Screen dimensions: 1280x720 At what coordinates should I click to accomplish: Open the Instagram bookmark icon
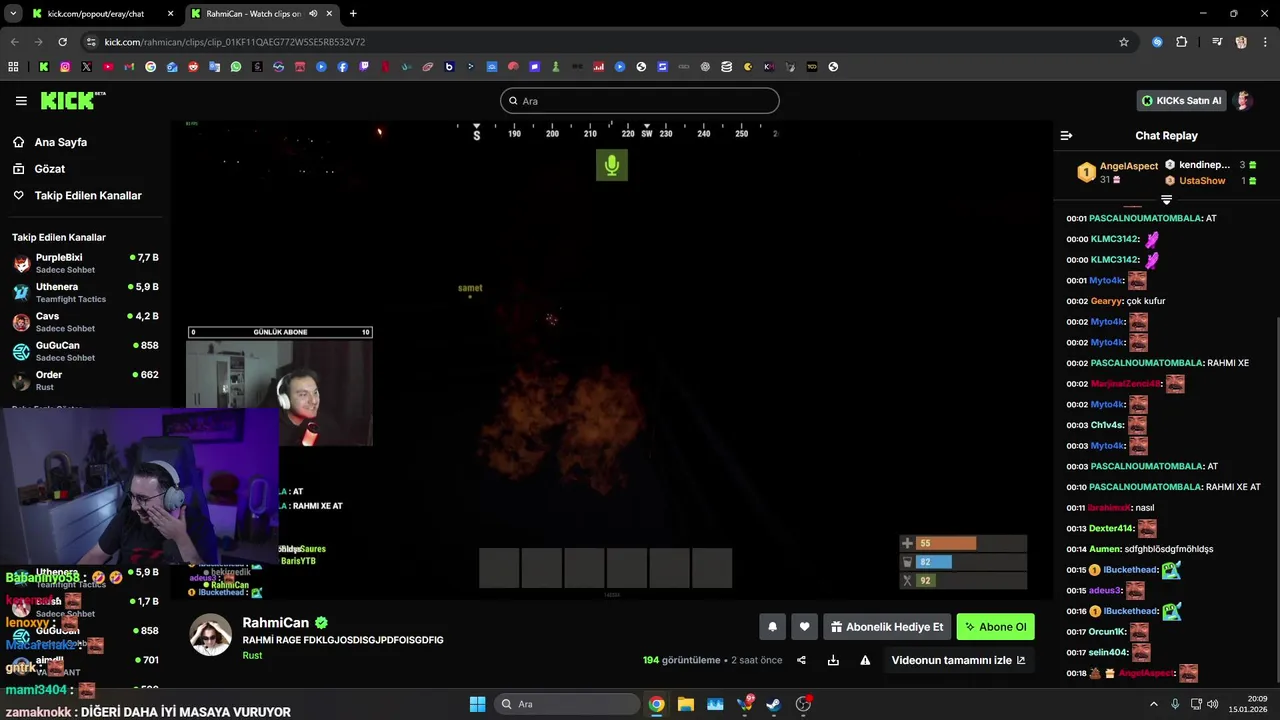65,67
